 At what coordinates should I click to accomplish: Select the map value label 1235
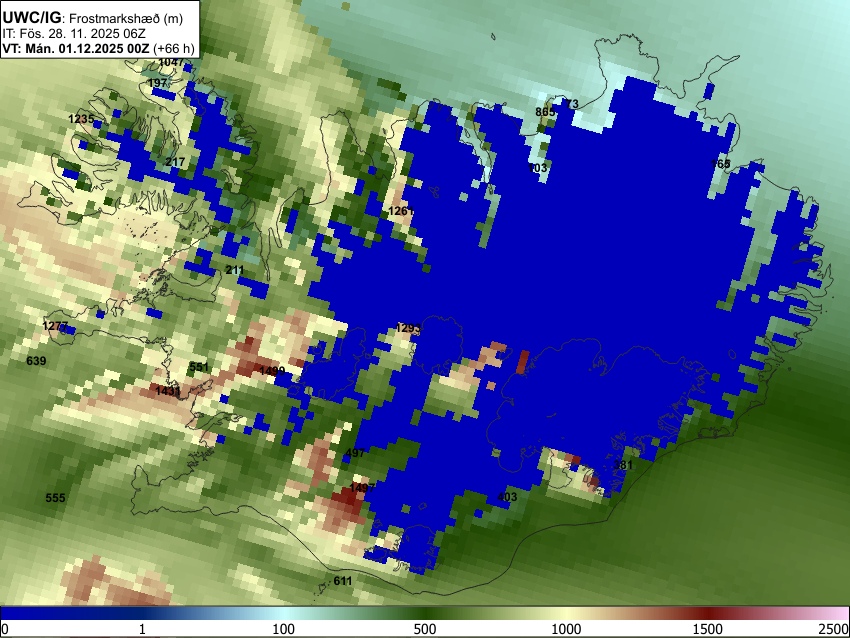(x=81, y=119)
